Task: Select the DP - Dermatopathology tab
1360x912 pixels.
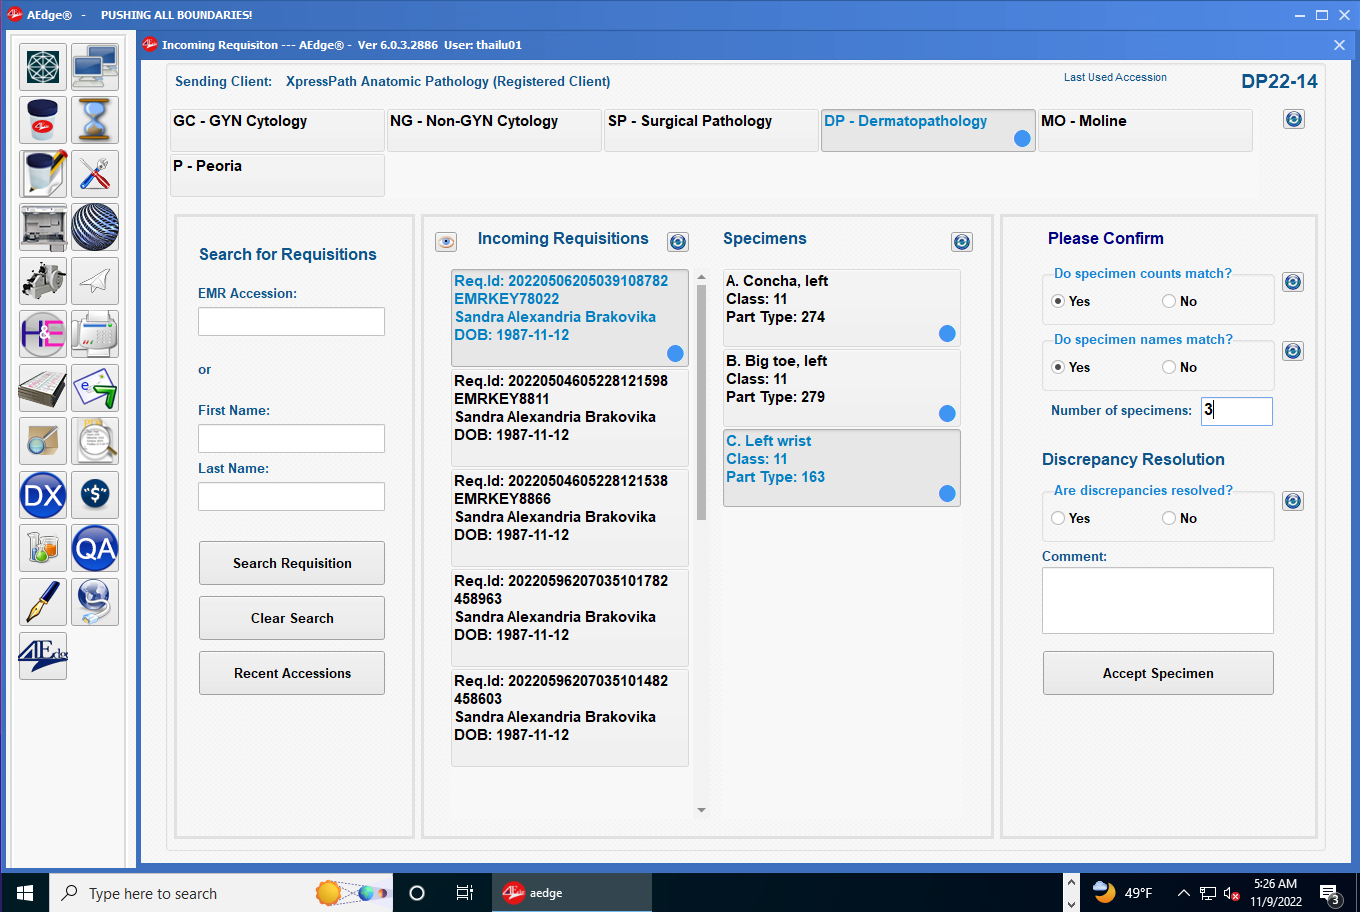Action: [928, 130]
